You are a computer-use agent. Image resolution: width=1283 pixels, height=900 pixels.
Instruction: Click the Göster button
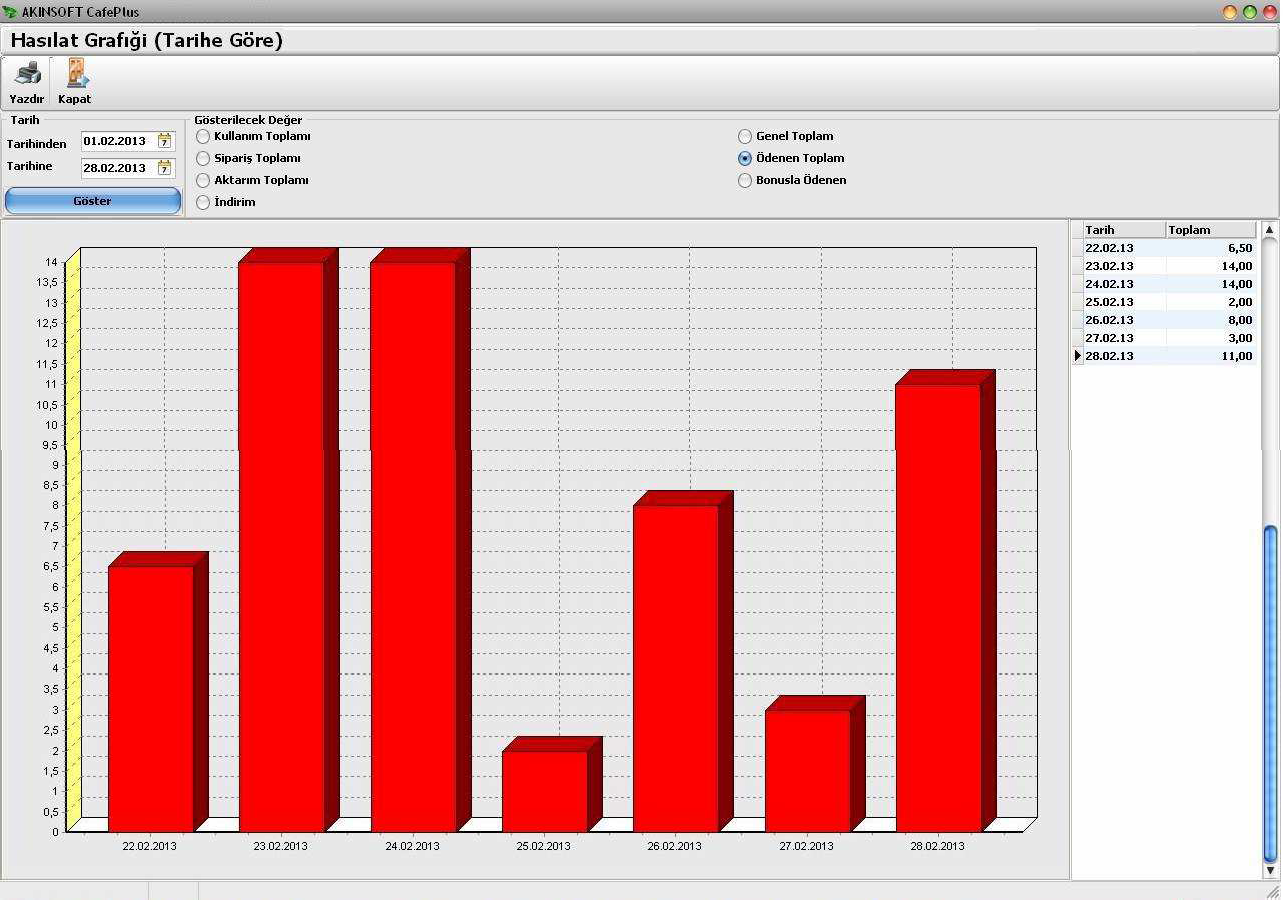[93, 201]
